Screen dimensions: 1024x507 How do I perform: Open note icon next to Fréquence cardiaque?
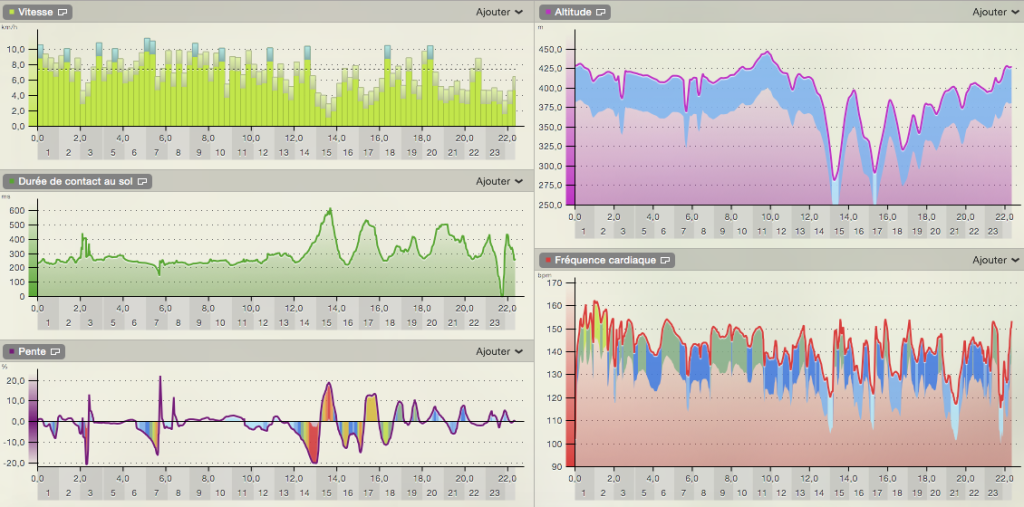665,260
